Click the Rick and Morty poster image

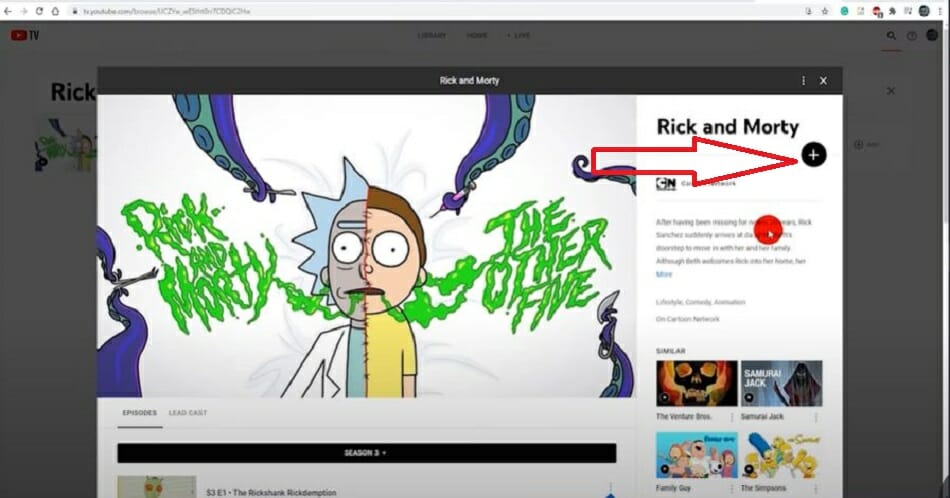pyautogui.click(x=367, y=246)
